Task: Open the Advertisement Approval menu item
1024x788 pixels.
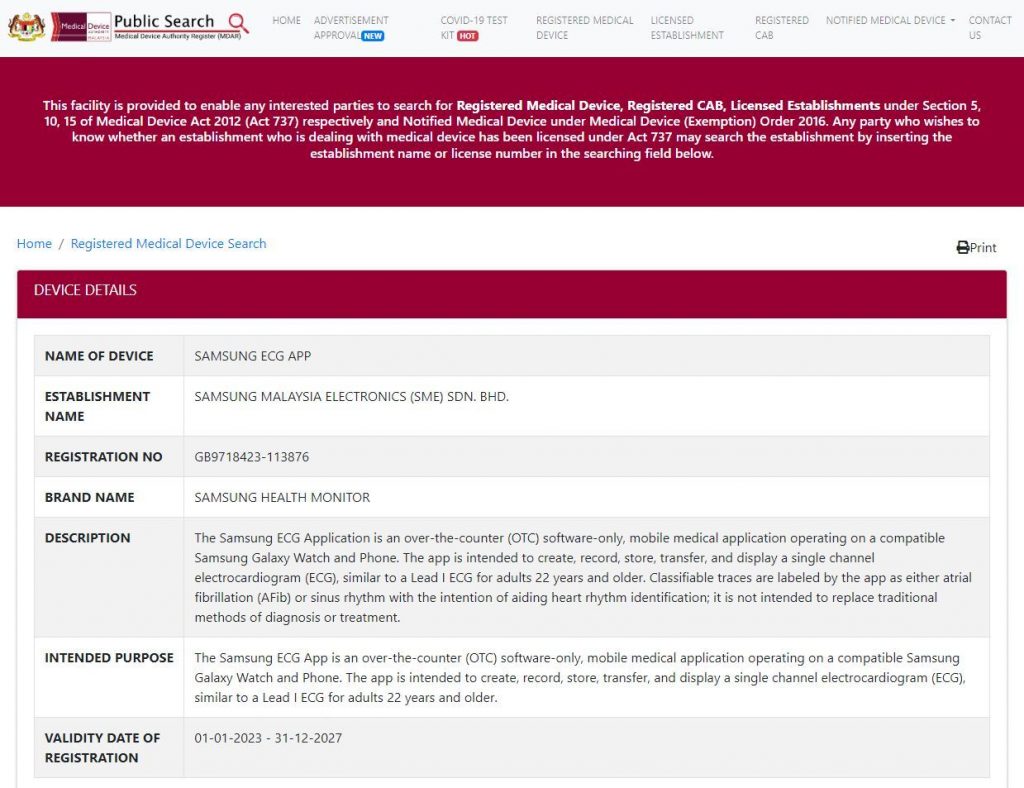Action: [351, 27]
